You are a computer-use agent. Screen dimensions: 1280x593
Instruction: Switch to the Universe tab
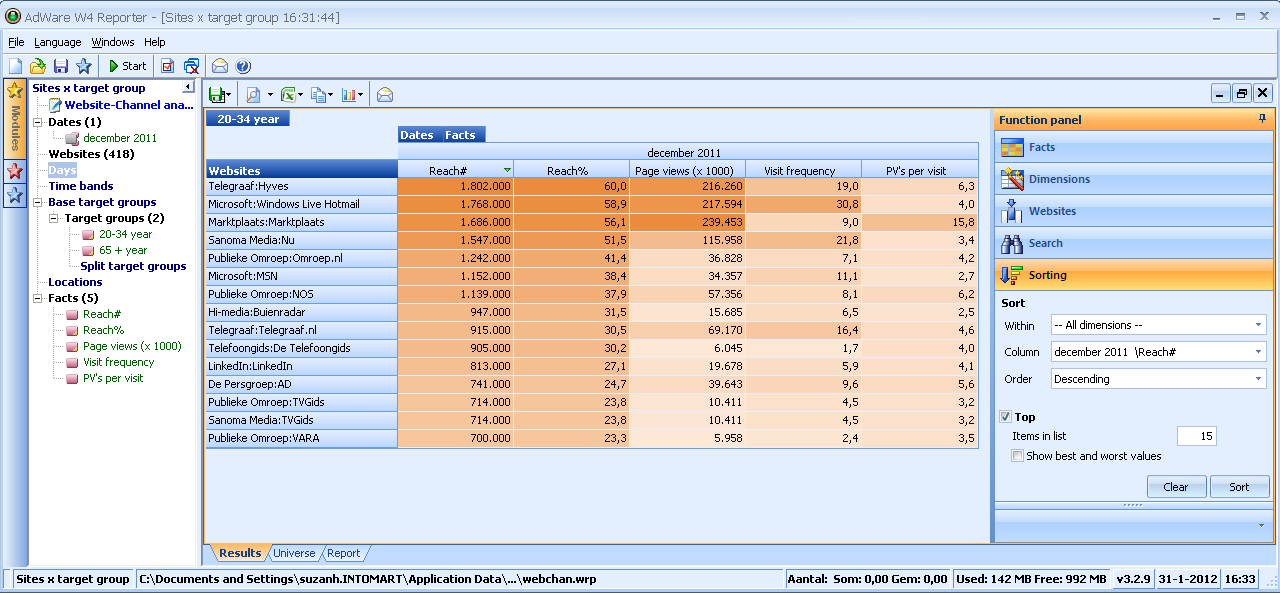(x=294, y=553)
